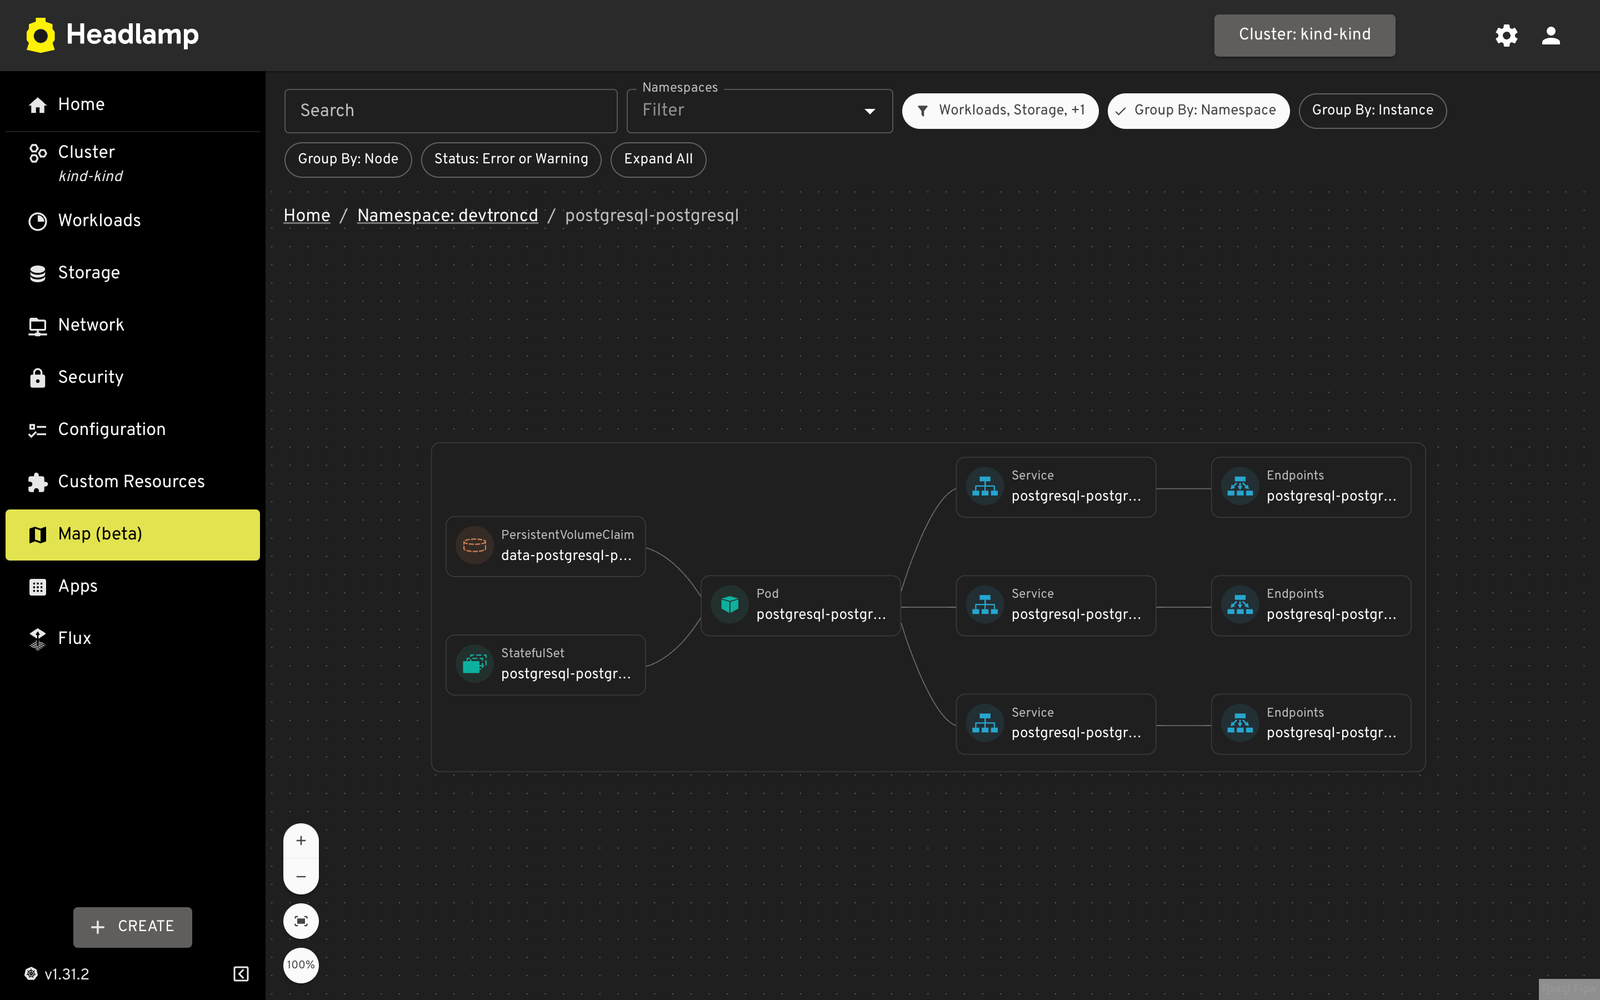Screen dimensions: 1600x1000
Task: Click the Search input field
Action: click(450, 110)
